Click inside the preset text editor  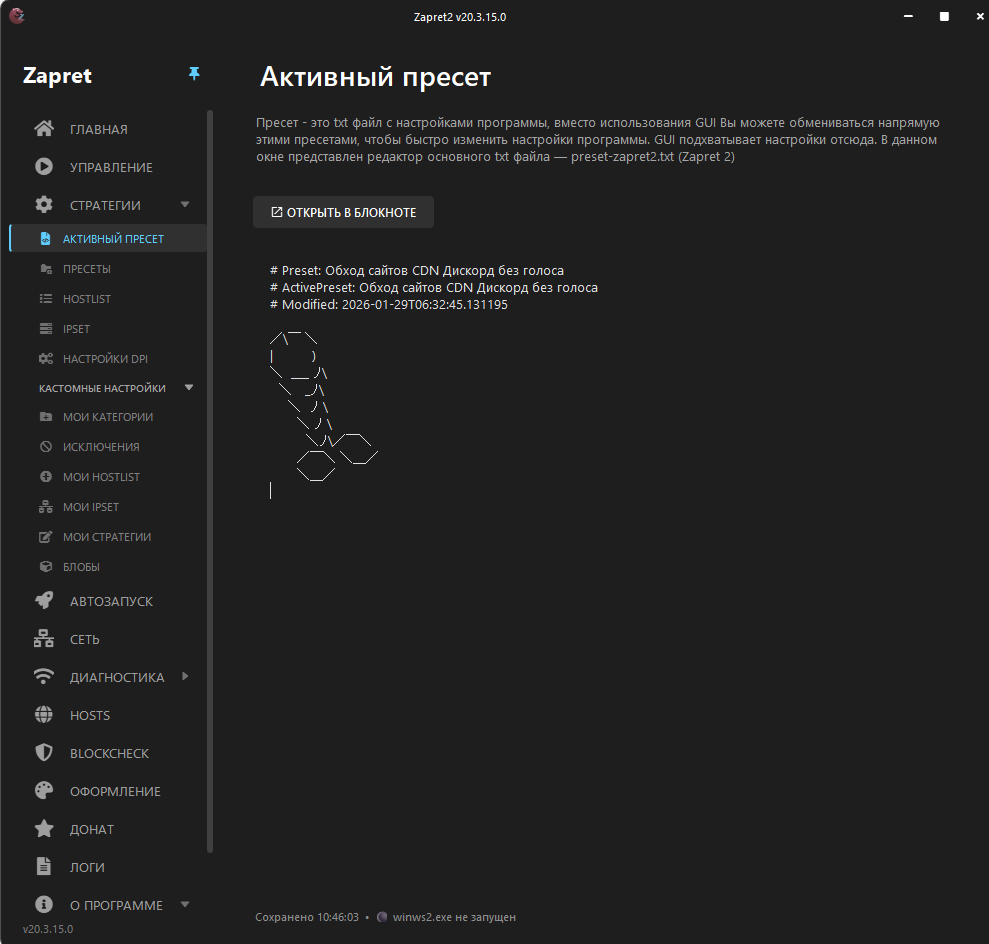[600, 600]
